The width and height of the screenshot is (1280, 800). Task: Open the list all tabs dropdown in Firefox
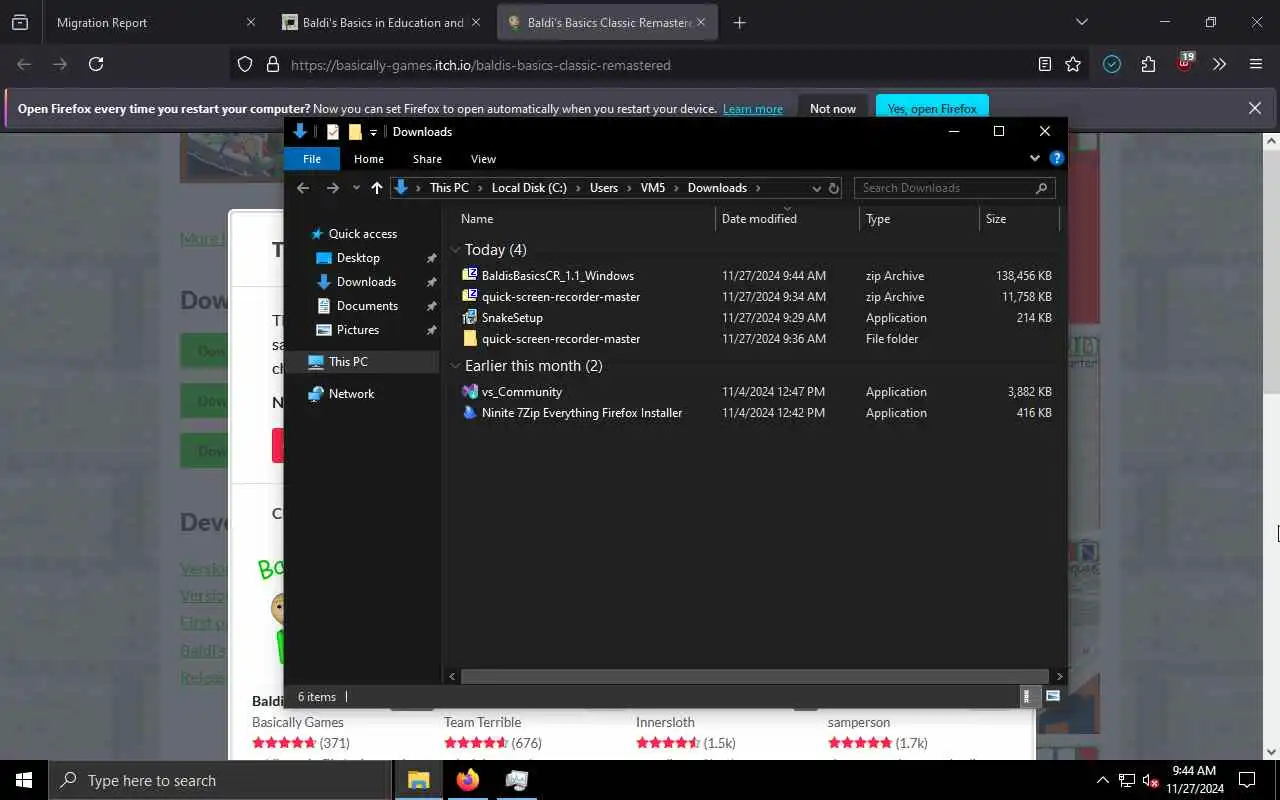click(1081, 22)
